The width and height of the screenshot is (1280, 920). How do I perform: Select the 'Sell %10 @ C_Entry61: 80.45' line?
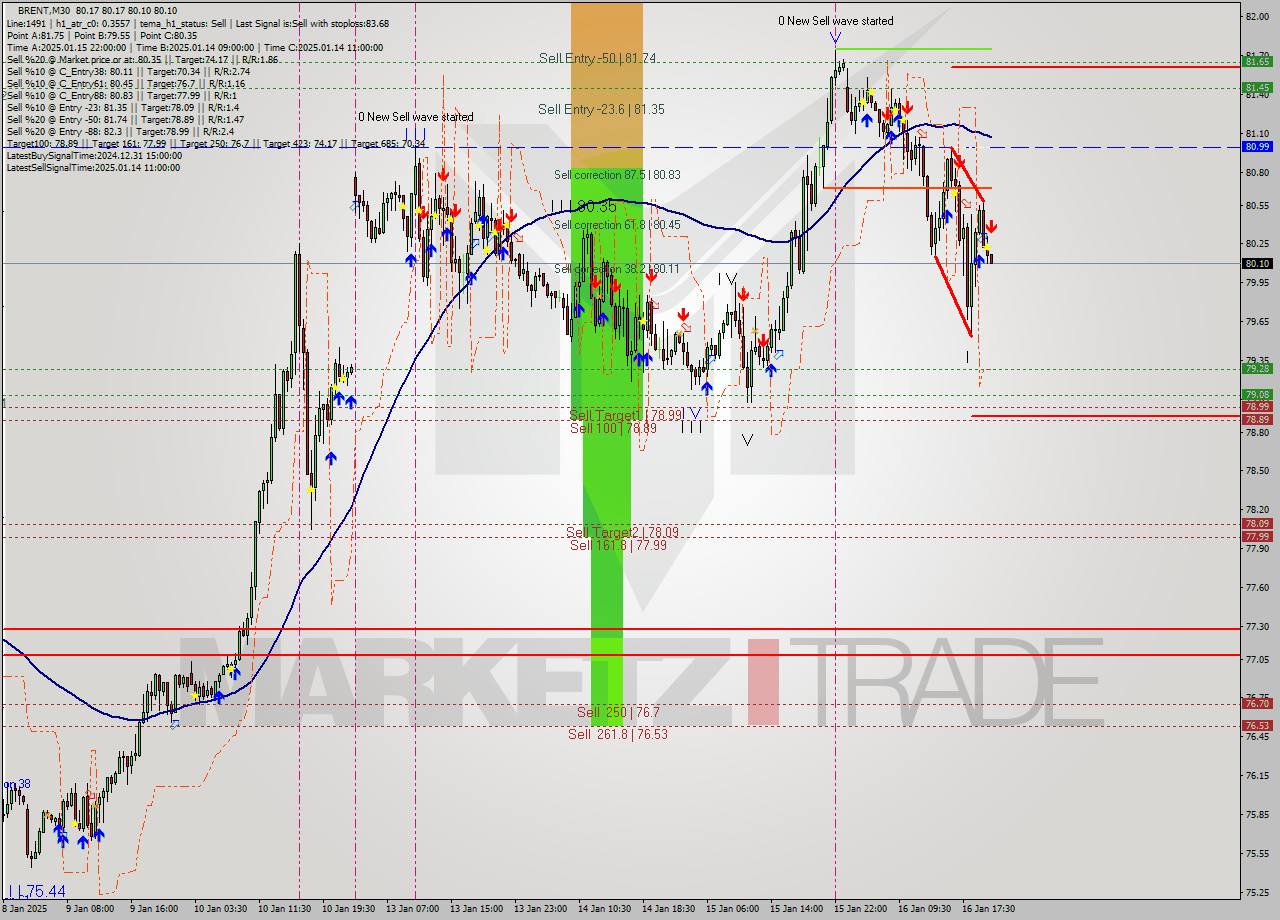tap(126, 83)
